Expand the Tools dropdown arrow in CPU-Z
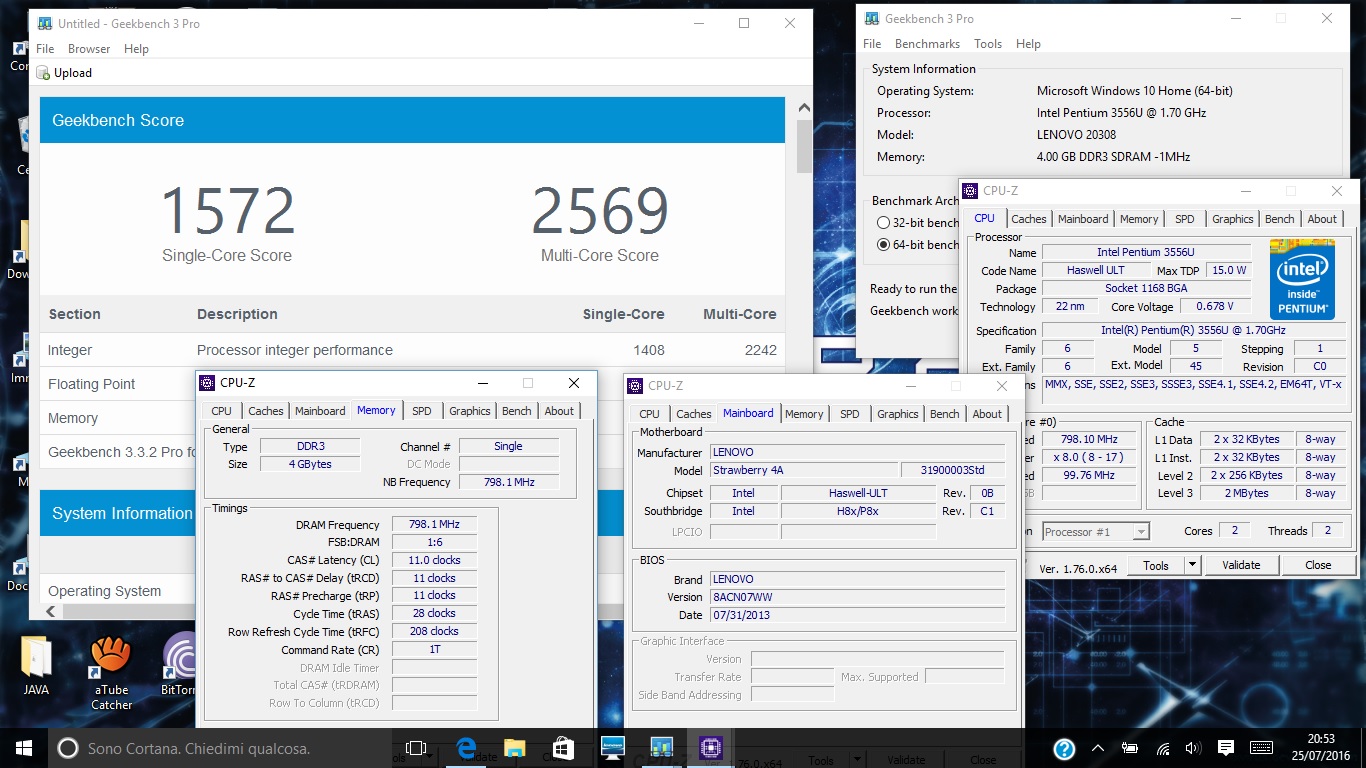Image resolution: width=1366 pixels, height=768 pixels. [1191, 565]
